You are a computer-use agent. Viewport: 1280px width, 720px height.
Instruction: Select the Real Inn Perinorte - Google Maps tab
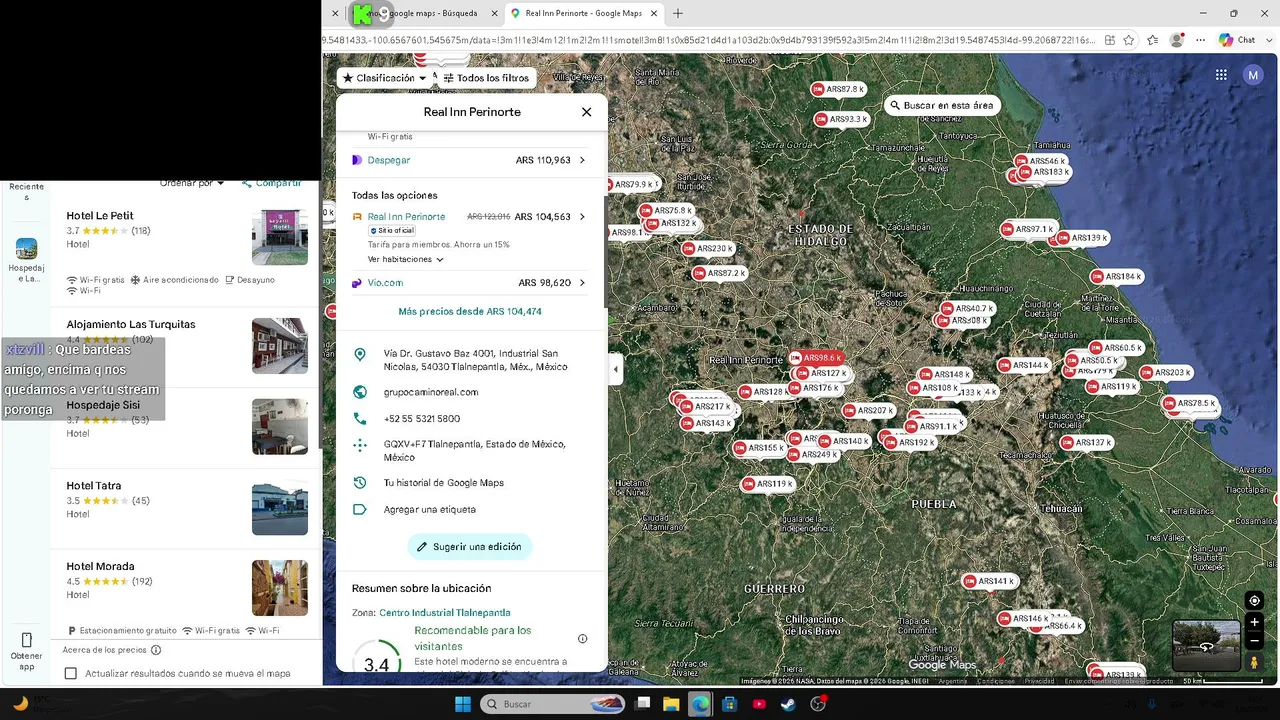[x=582, y=13]
